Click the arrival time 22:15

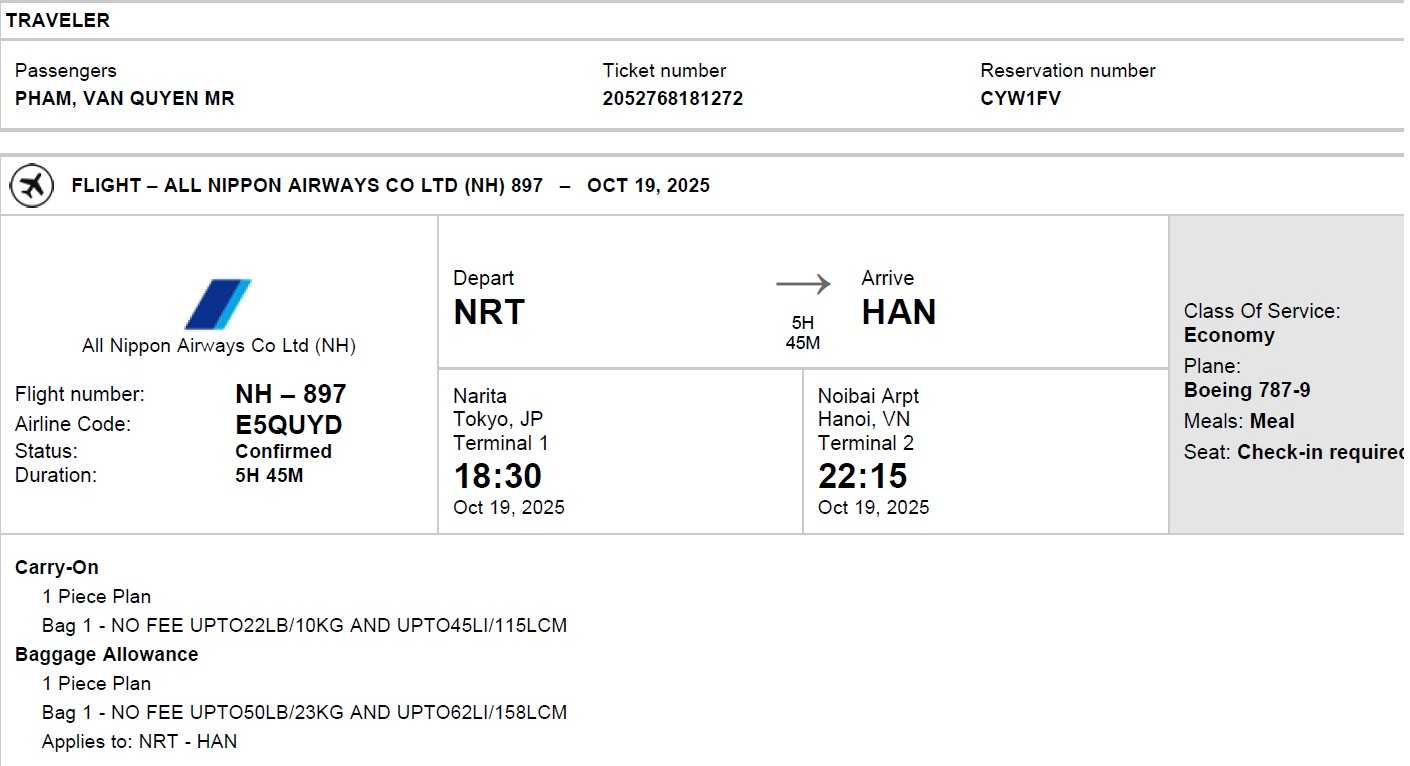[862, 476]
